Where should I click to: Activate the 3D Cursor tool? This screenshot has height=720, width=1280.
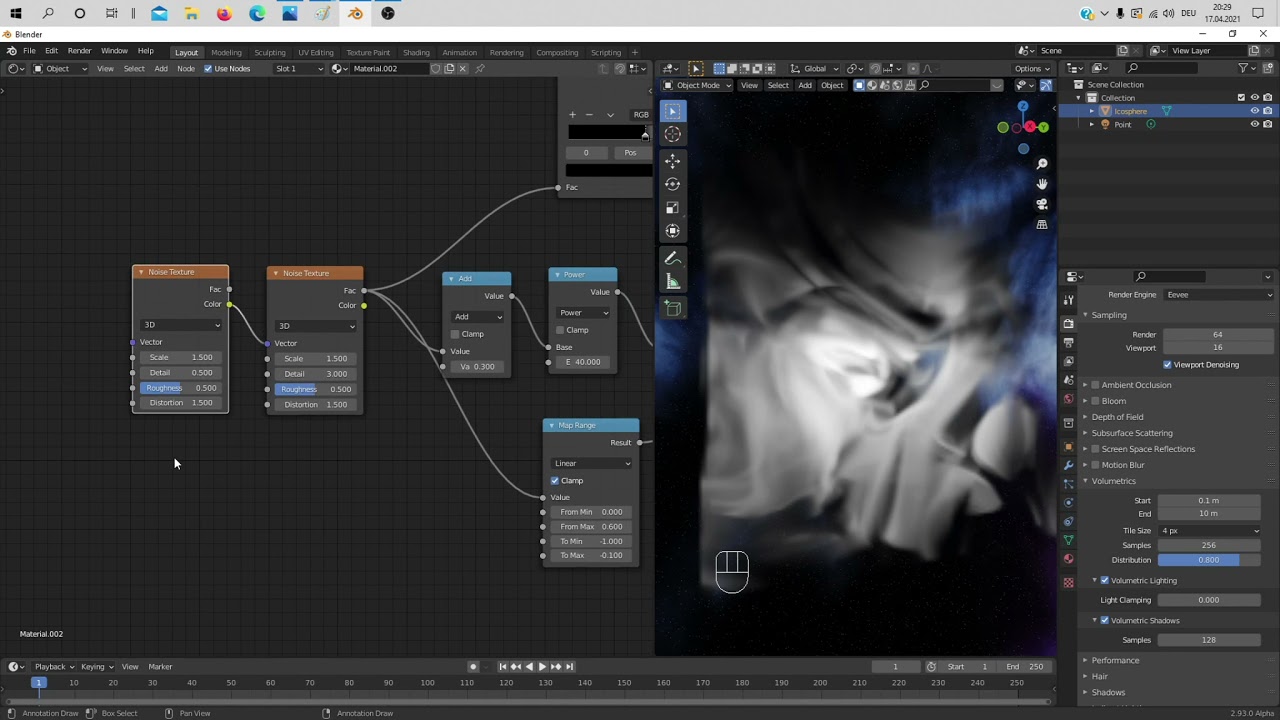(672, 135)
